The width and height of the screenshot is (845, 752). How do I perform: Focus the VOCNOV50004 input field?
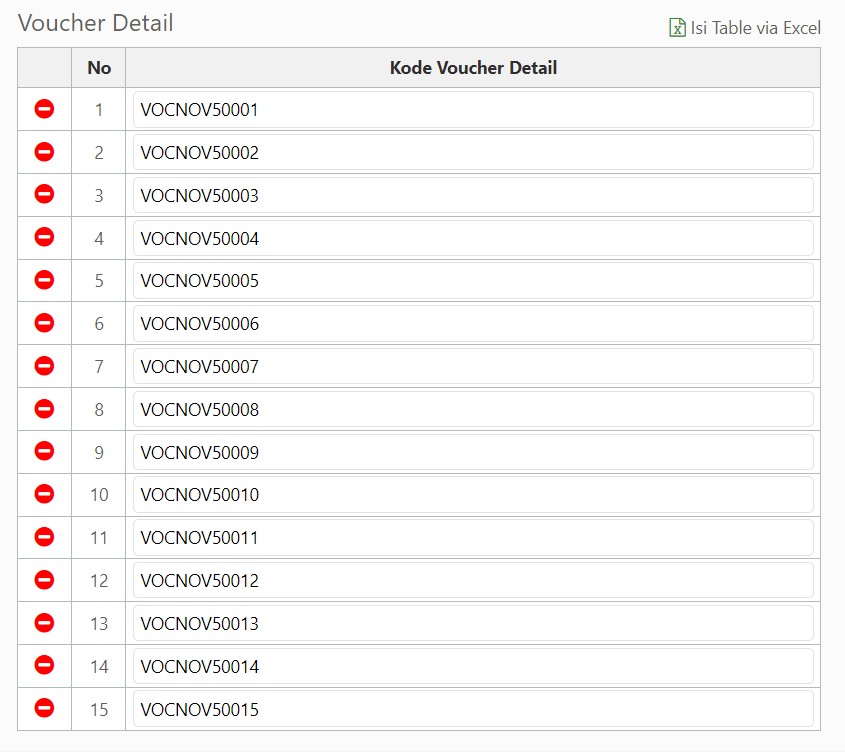[473, 238]
